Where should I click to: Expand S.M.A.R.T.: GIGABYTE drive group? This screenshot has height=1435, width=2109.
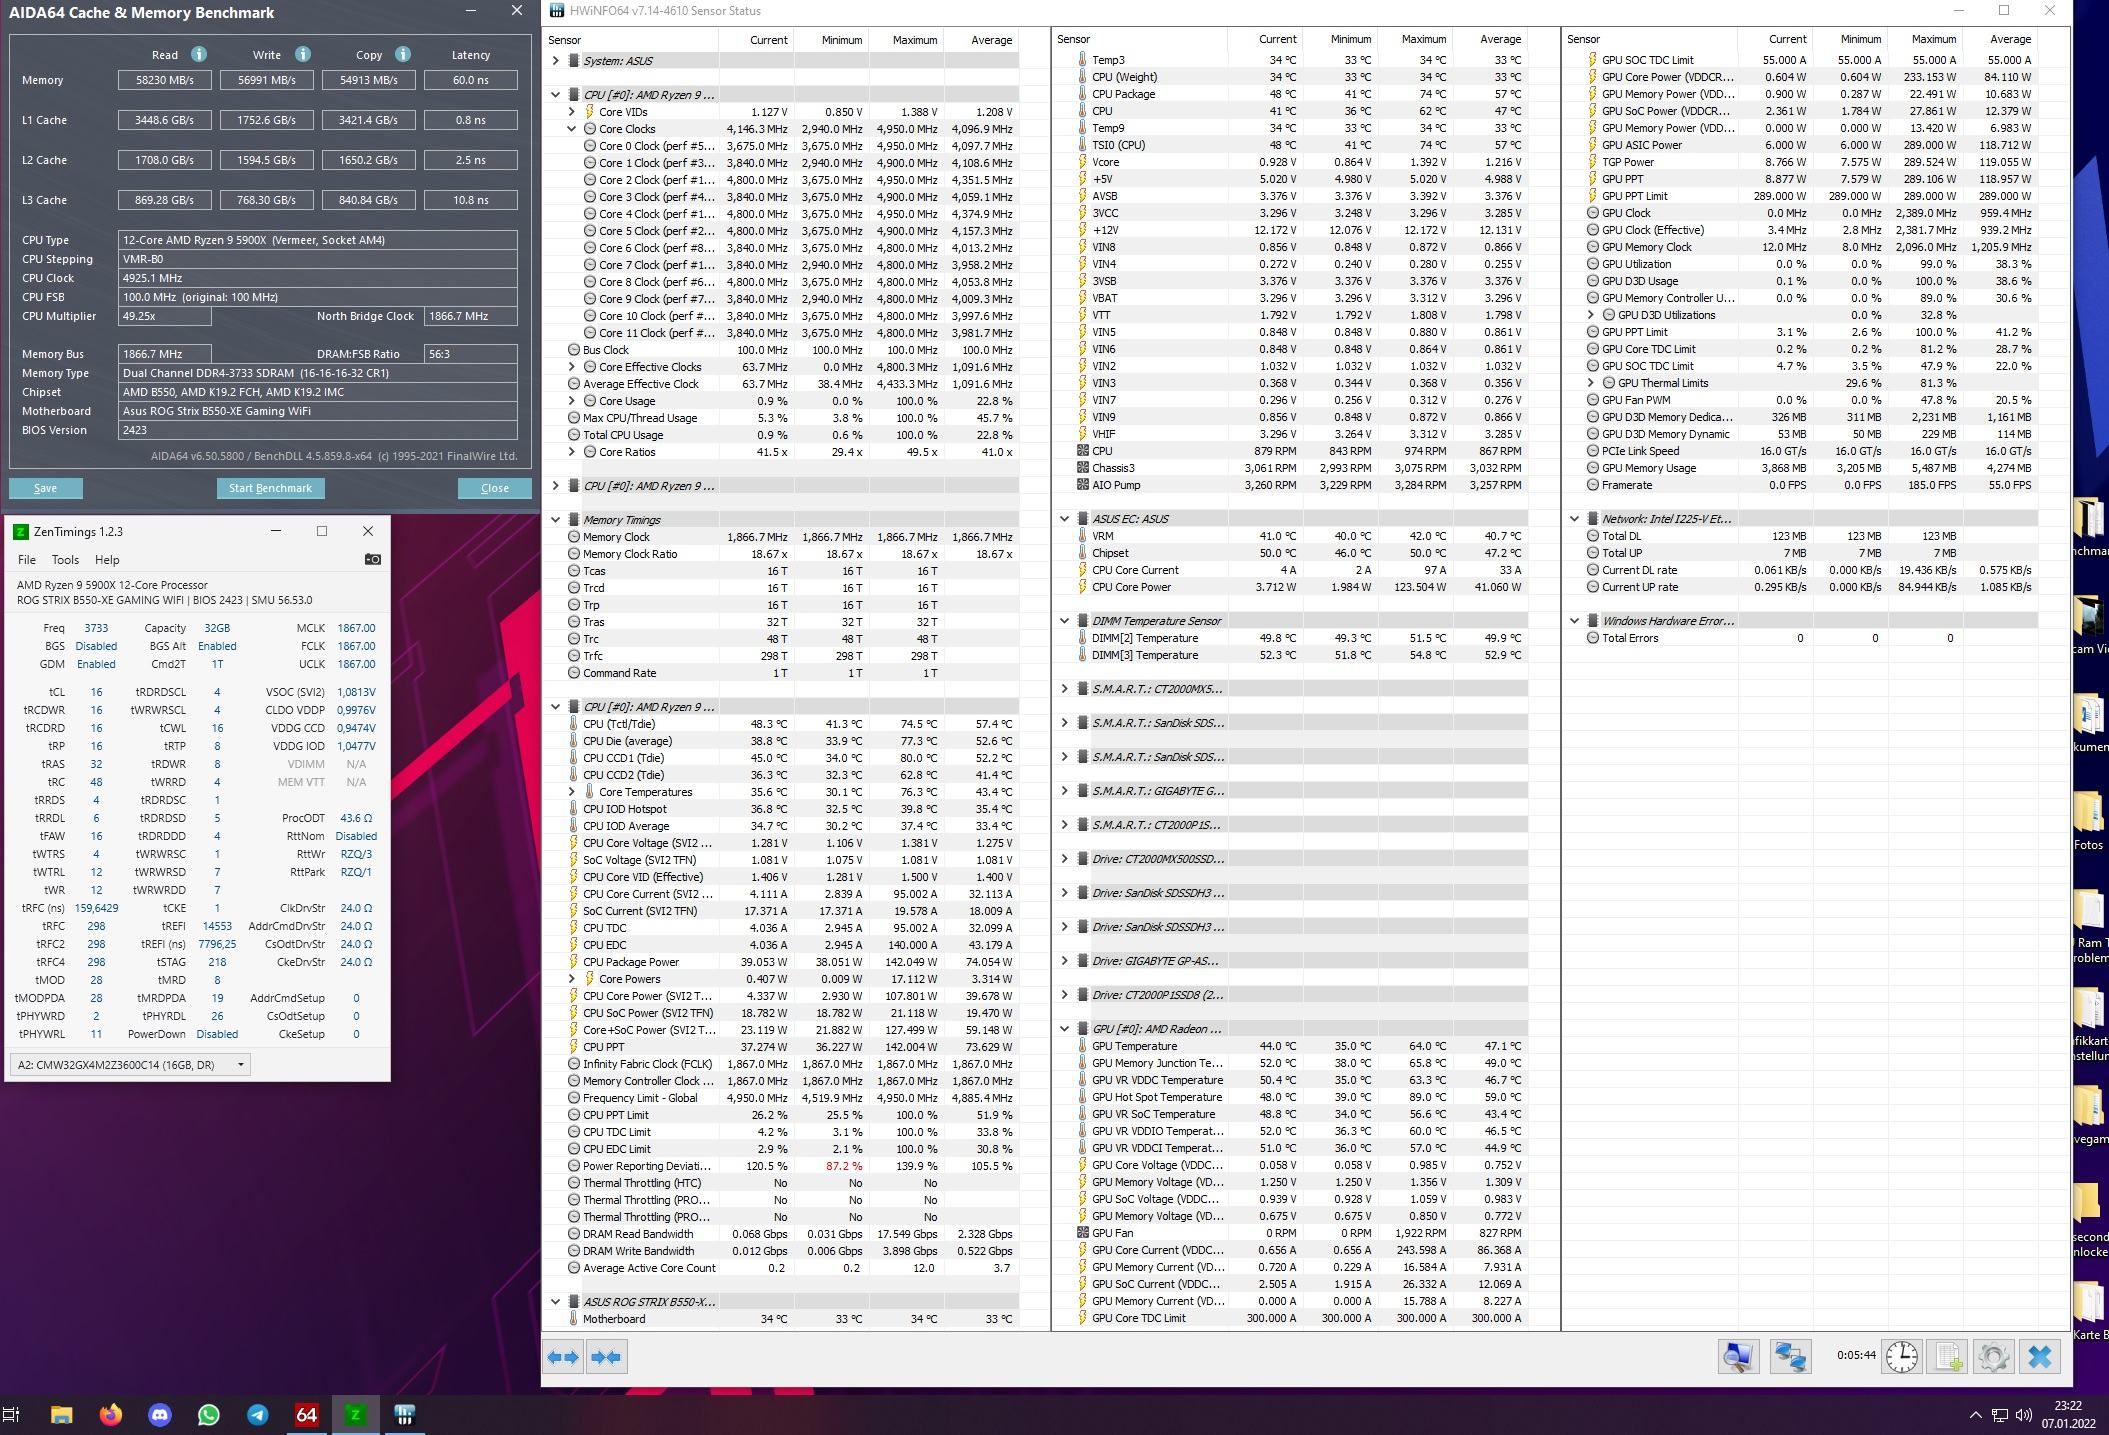(x=1065, y=791)
